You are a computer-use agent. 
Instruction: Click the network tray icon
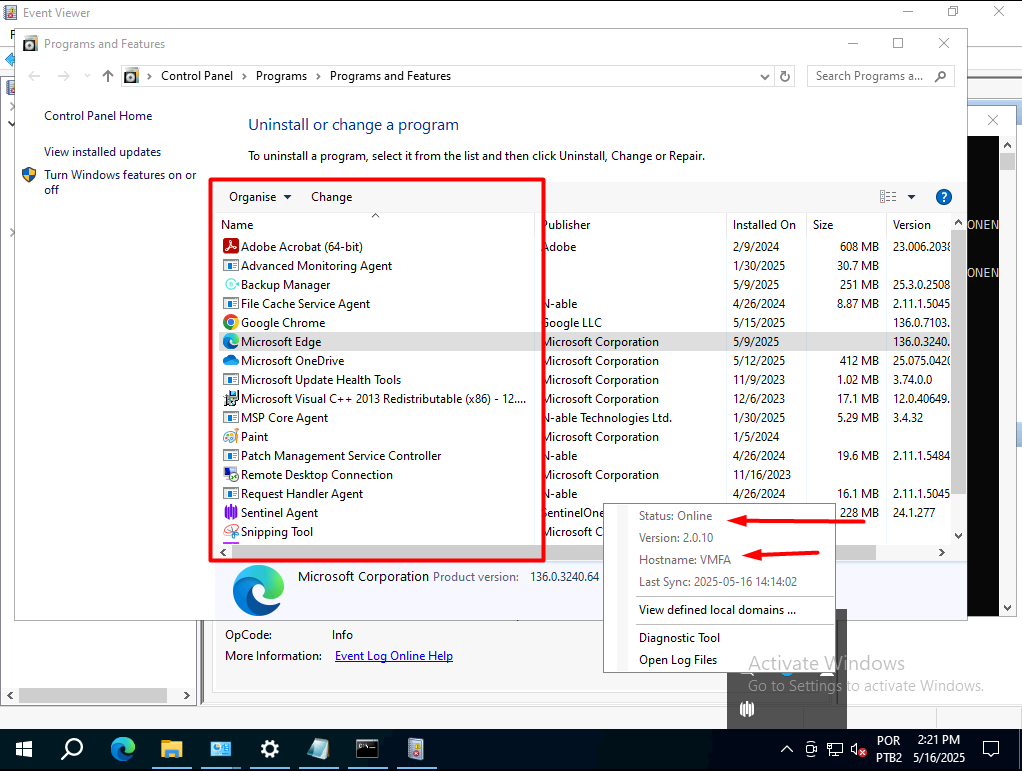(835, 749)
